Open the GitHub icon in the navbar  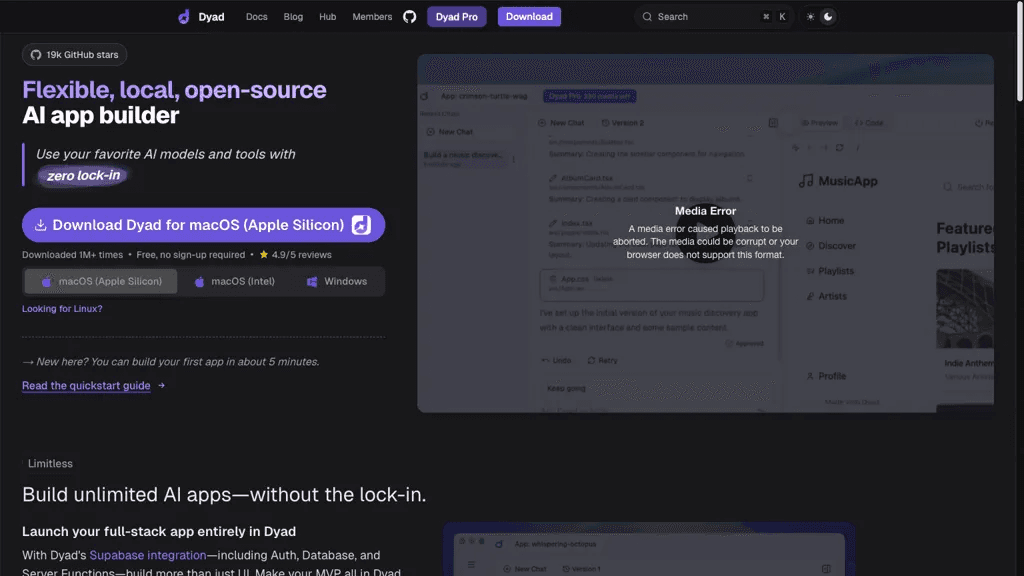click(409, 16)
